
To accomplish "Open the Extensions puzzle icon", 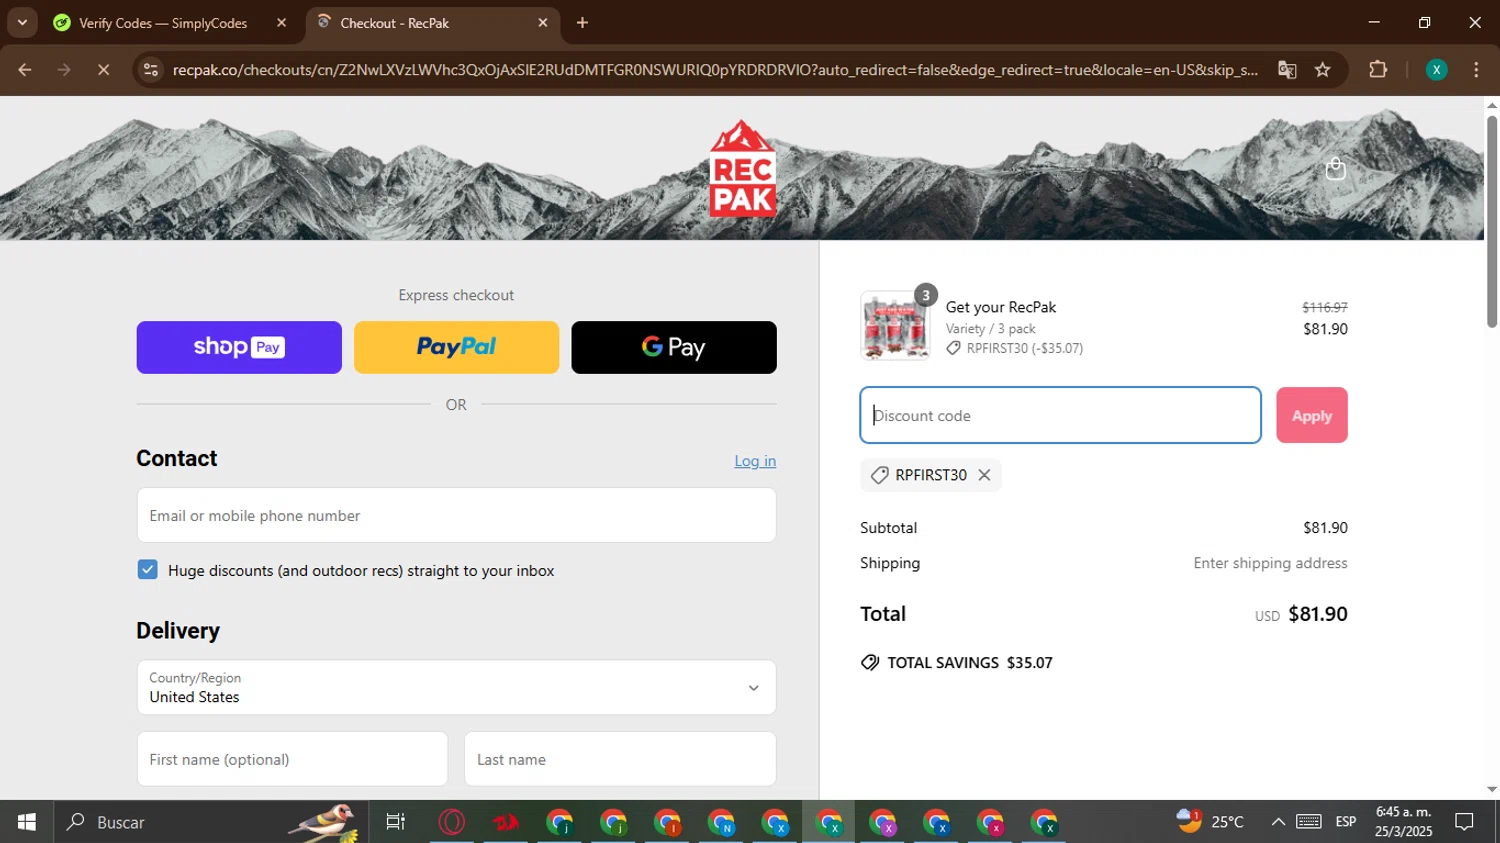I will pyautogui.click(x=1378, y=70).
